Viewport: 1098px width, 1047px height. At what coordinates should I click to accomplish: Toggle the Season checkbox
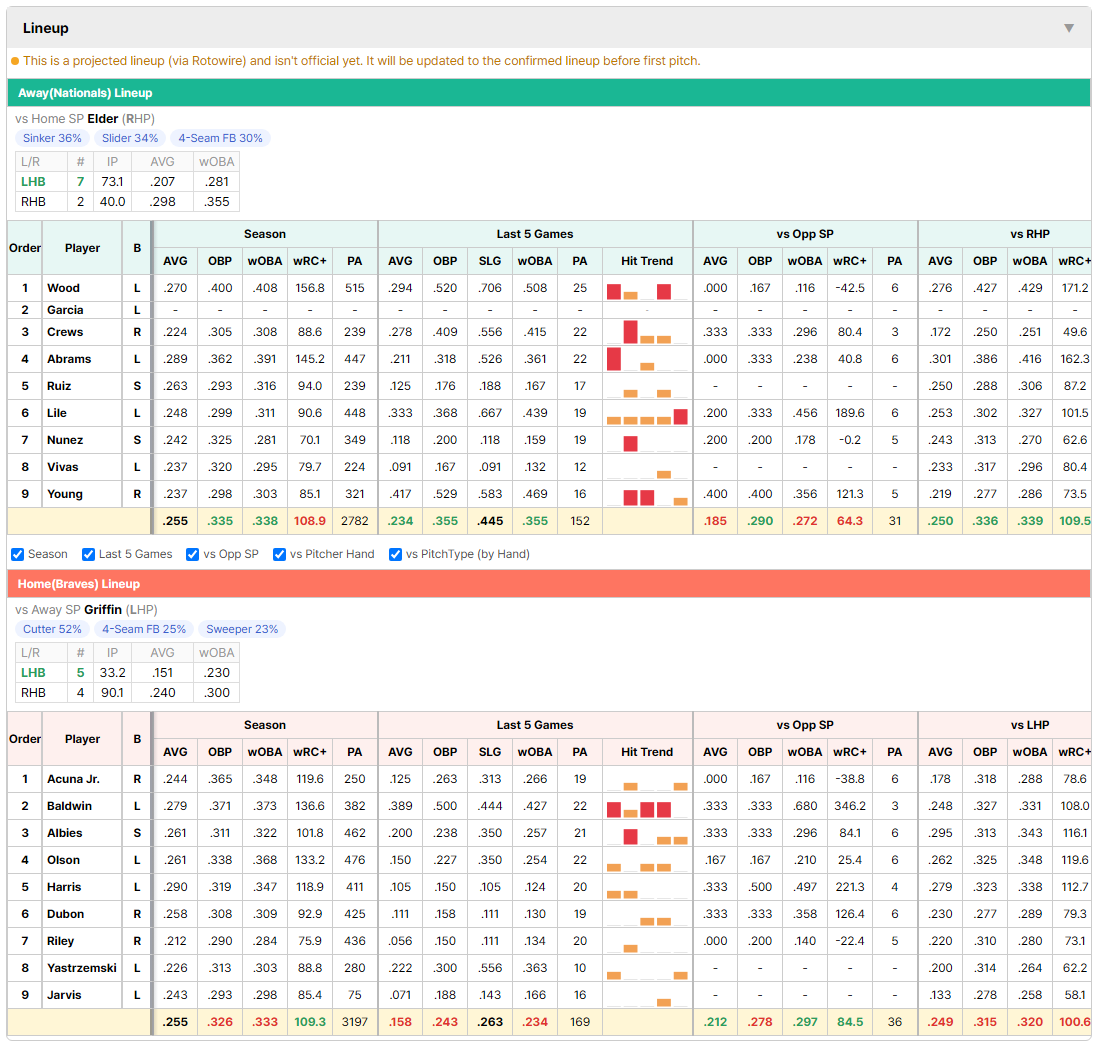pyautogui.click(x=18, y=555)
